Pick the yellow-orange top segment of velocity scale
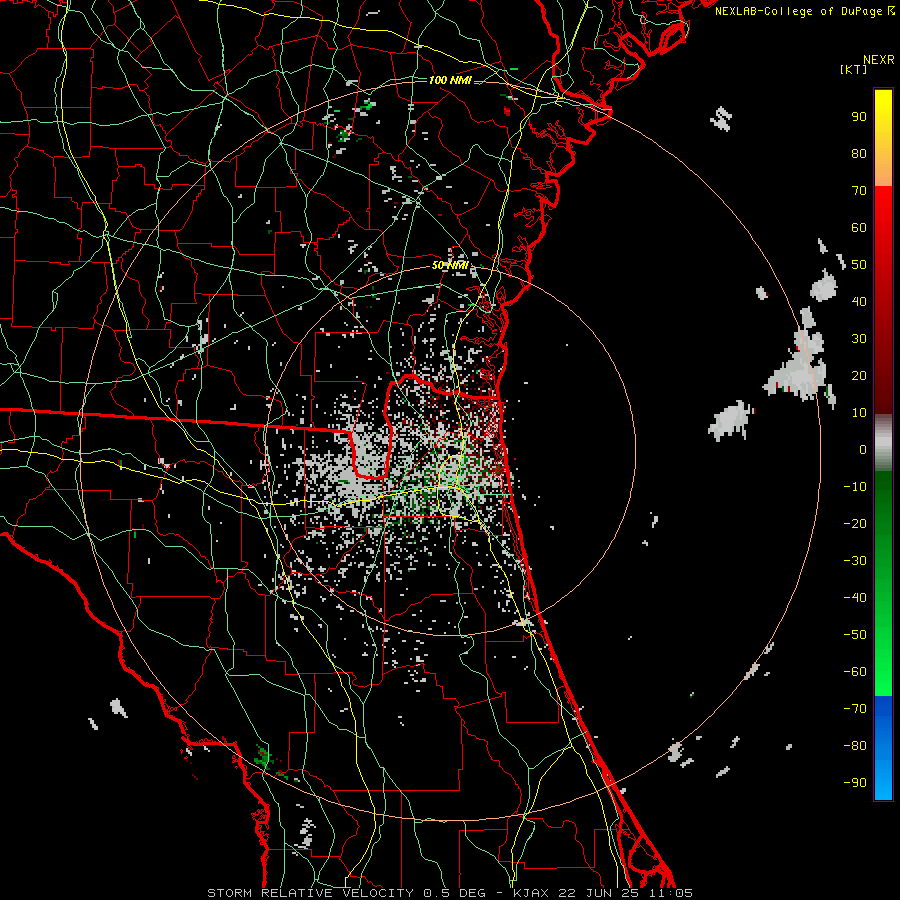 click(883, 138)
